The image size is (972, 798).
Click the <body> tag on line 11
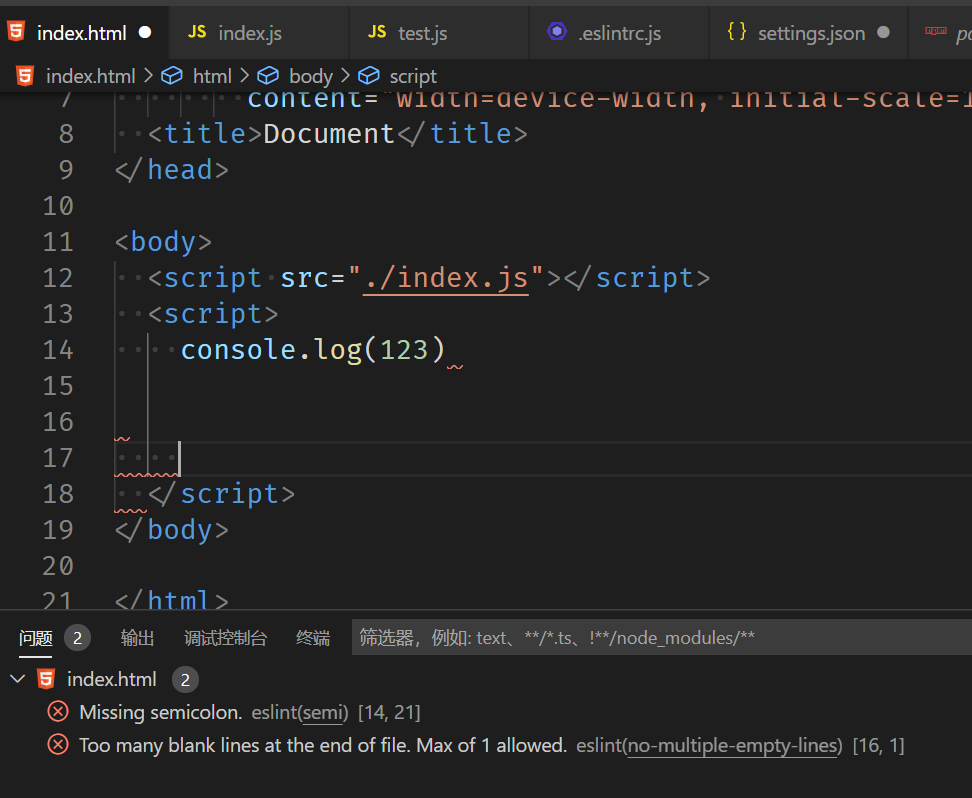click(x=164, y=242)
